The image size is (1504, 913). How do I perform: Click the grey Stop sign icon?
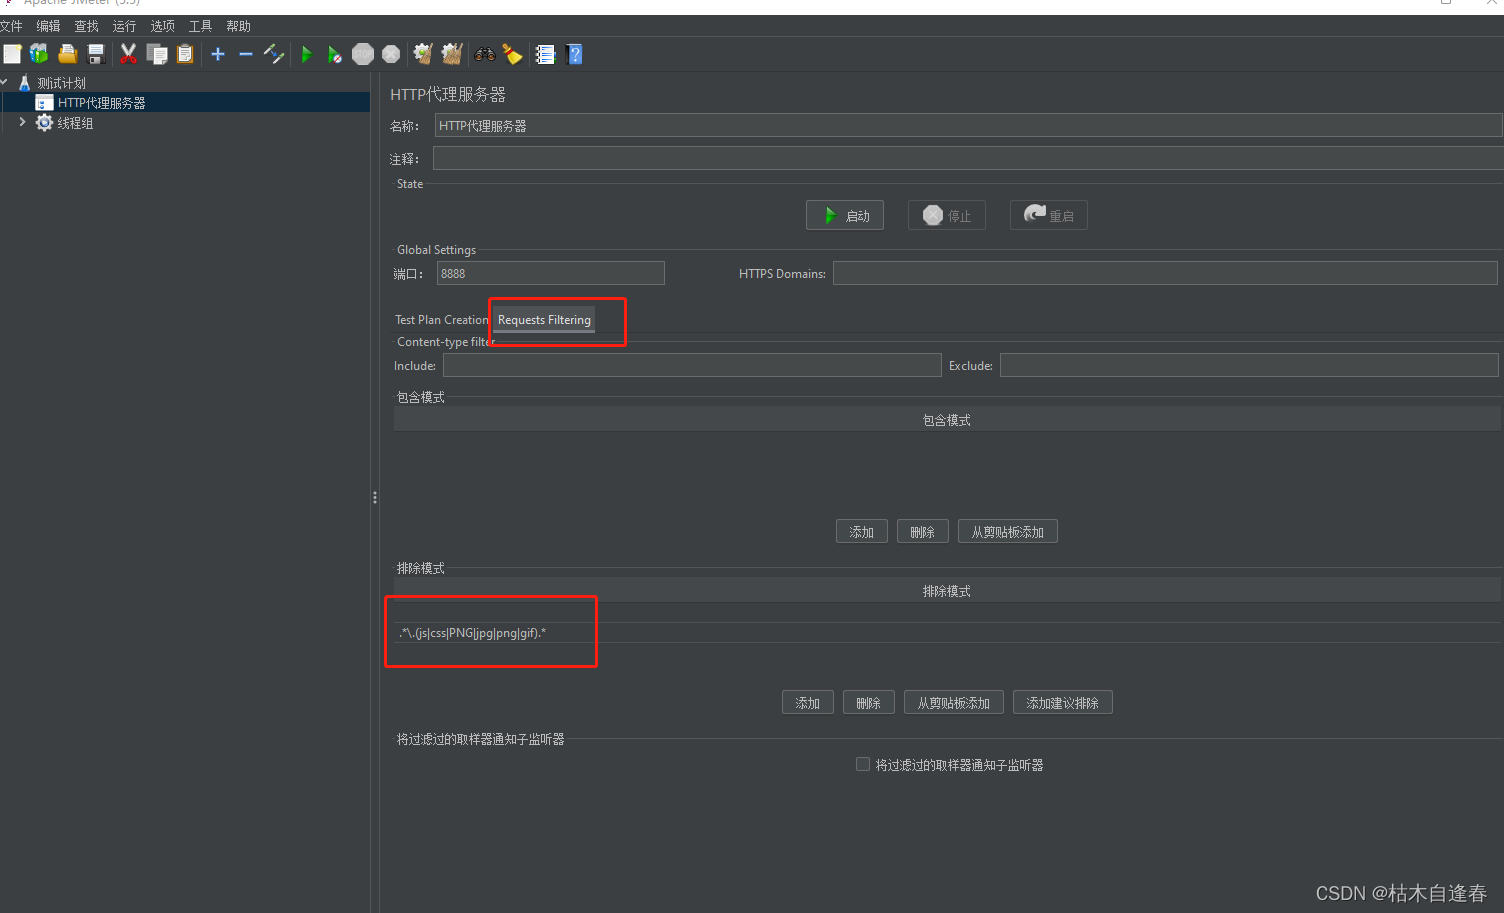pyautogui.click(x=363, y=54)
